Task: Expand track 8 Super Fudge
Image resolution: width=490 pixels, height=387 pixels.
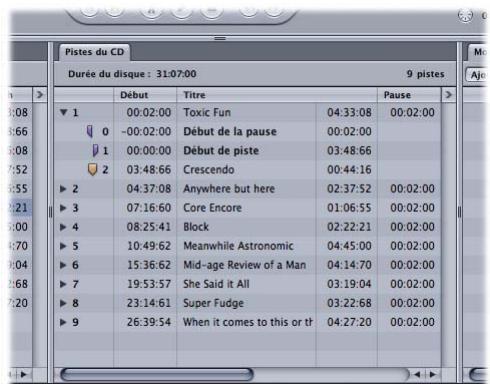Action: [x=63, y=303]
